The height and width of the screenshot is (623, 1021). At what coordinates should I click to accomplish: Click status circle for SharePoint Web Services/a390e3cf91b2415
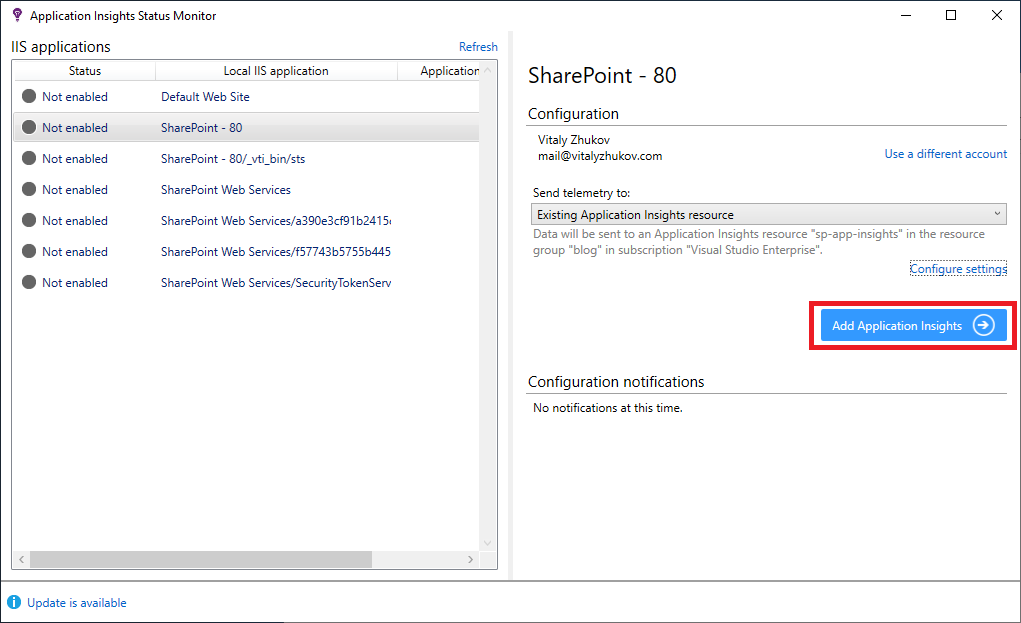click(29, 220)
